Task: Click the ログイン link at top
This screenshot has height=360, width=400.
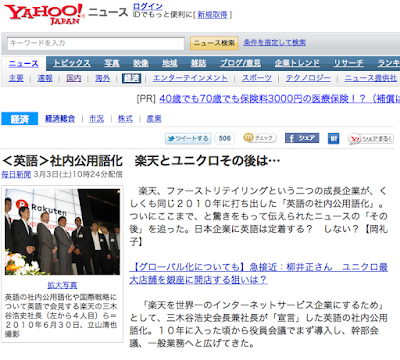Action: click(x=148, y=6)
